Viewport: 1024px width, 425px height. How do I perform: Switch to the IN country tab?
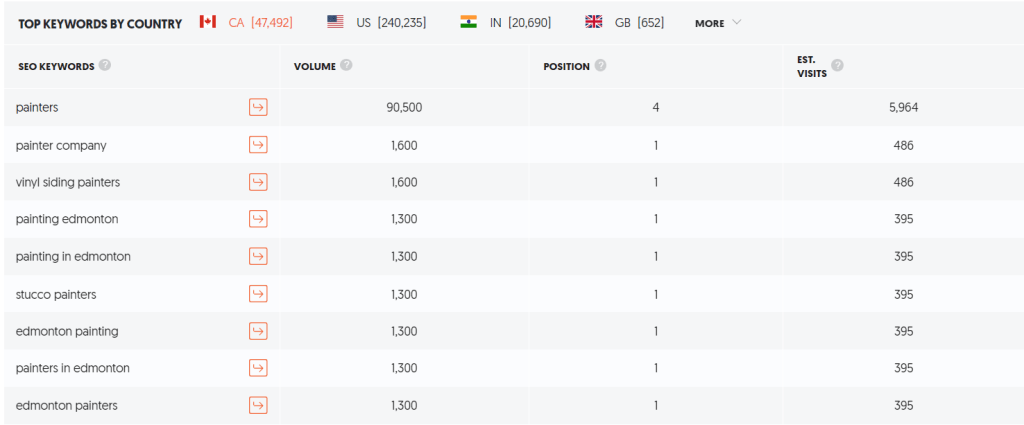507,22
